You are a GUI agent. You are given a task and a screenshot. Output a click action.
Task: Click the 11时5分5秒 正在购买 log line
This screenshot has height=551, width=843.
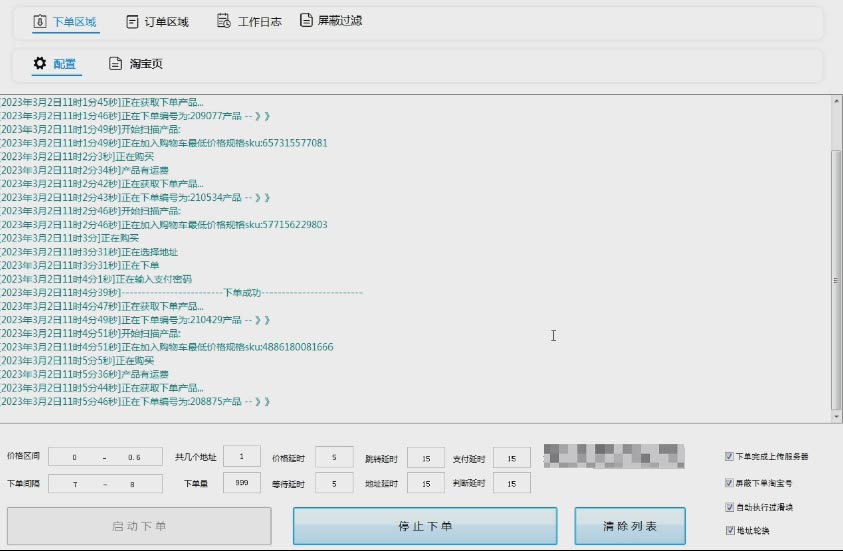point(77,361)
